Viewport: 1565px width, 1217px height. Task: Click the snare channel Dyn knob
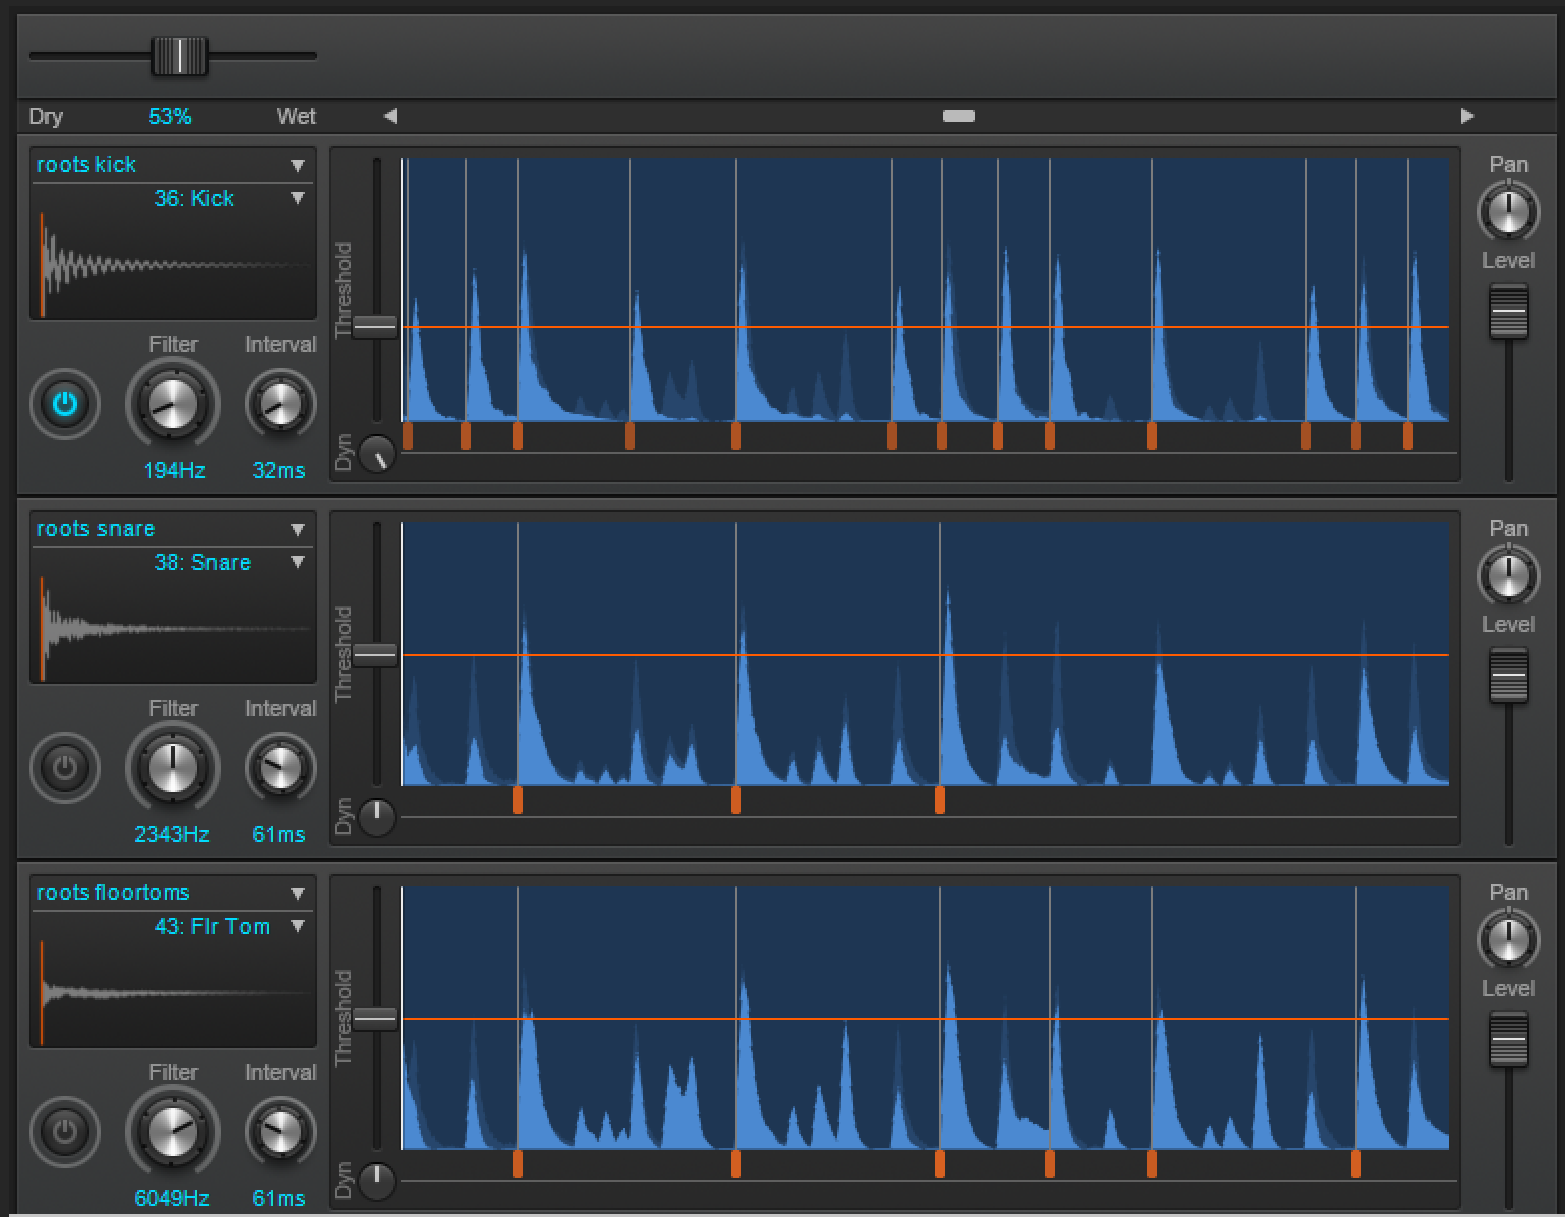tap(377, 817)
